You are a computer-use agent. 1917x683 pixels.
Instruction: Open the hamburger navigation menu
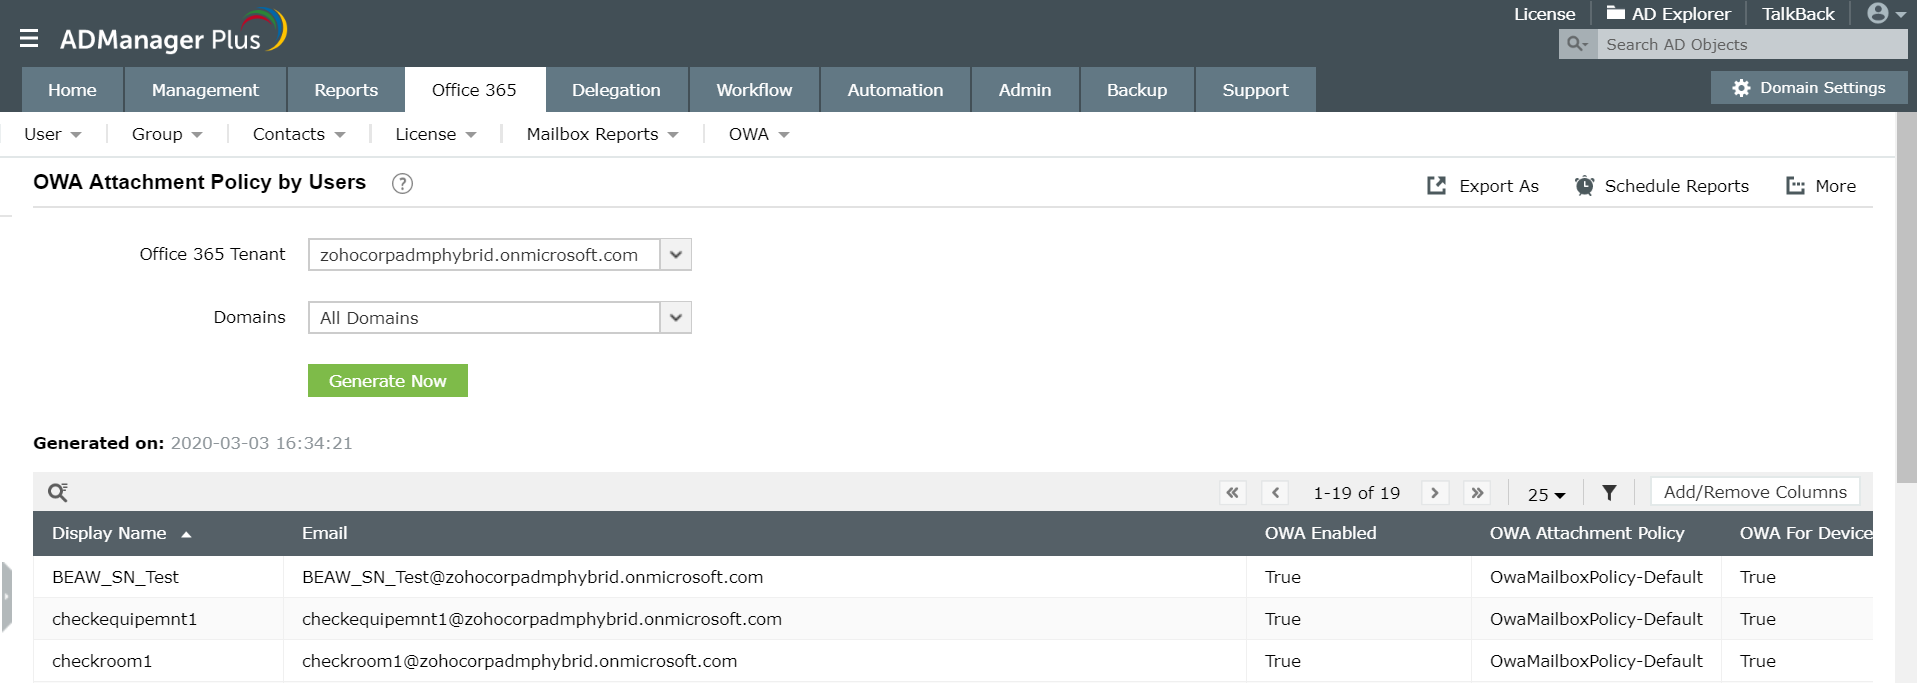[29, 38]
